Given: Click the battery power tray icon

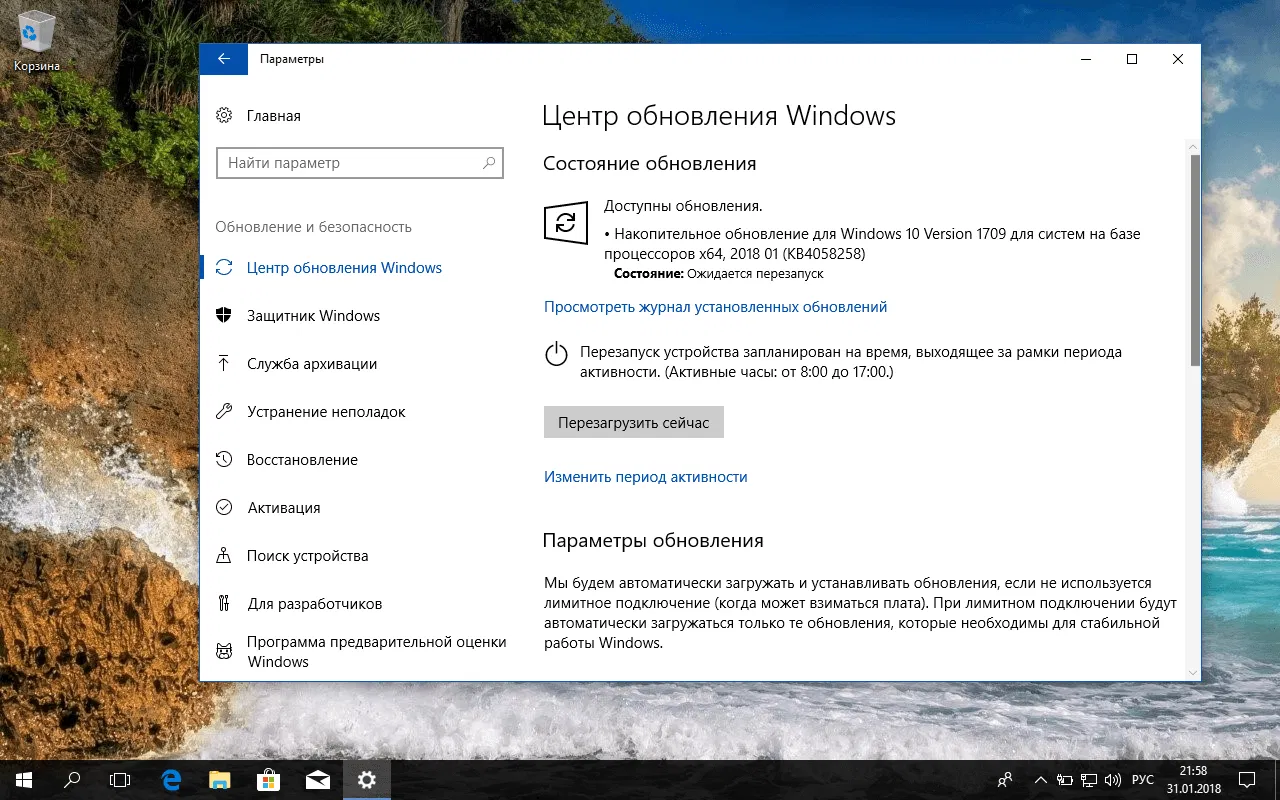Looking at the screenshot, I should [x=1065, y=779].
